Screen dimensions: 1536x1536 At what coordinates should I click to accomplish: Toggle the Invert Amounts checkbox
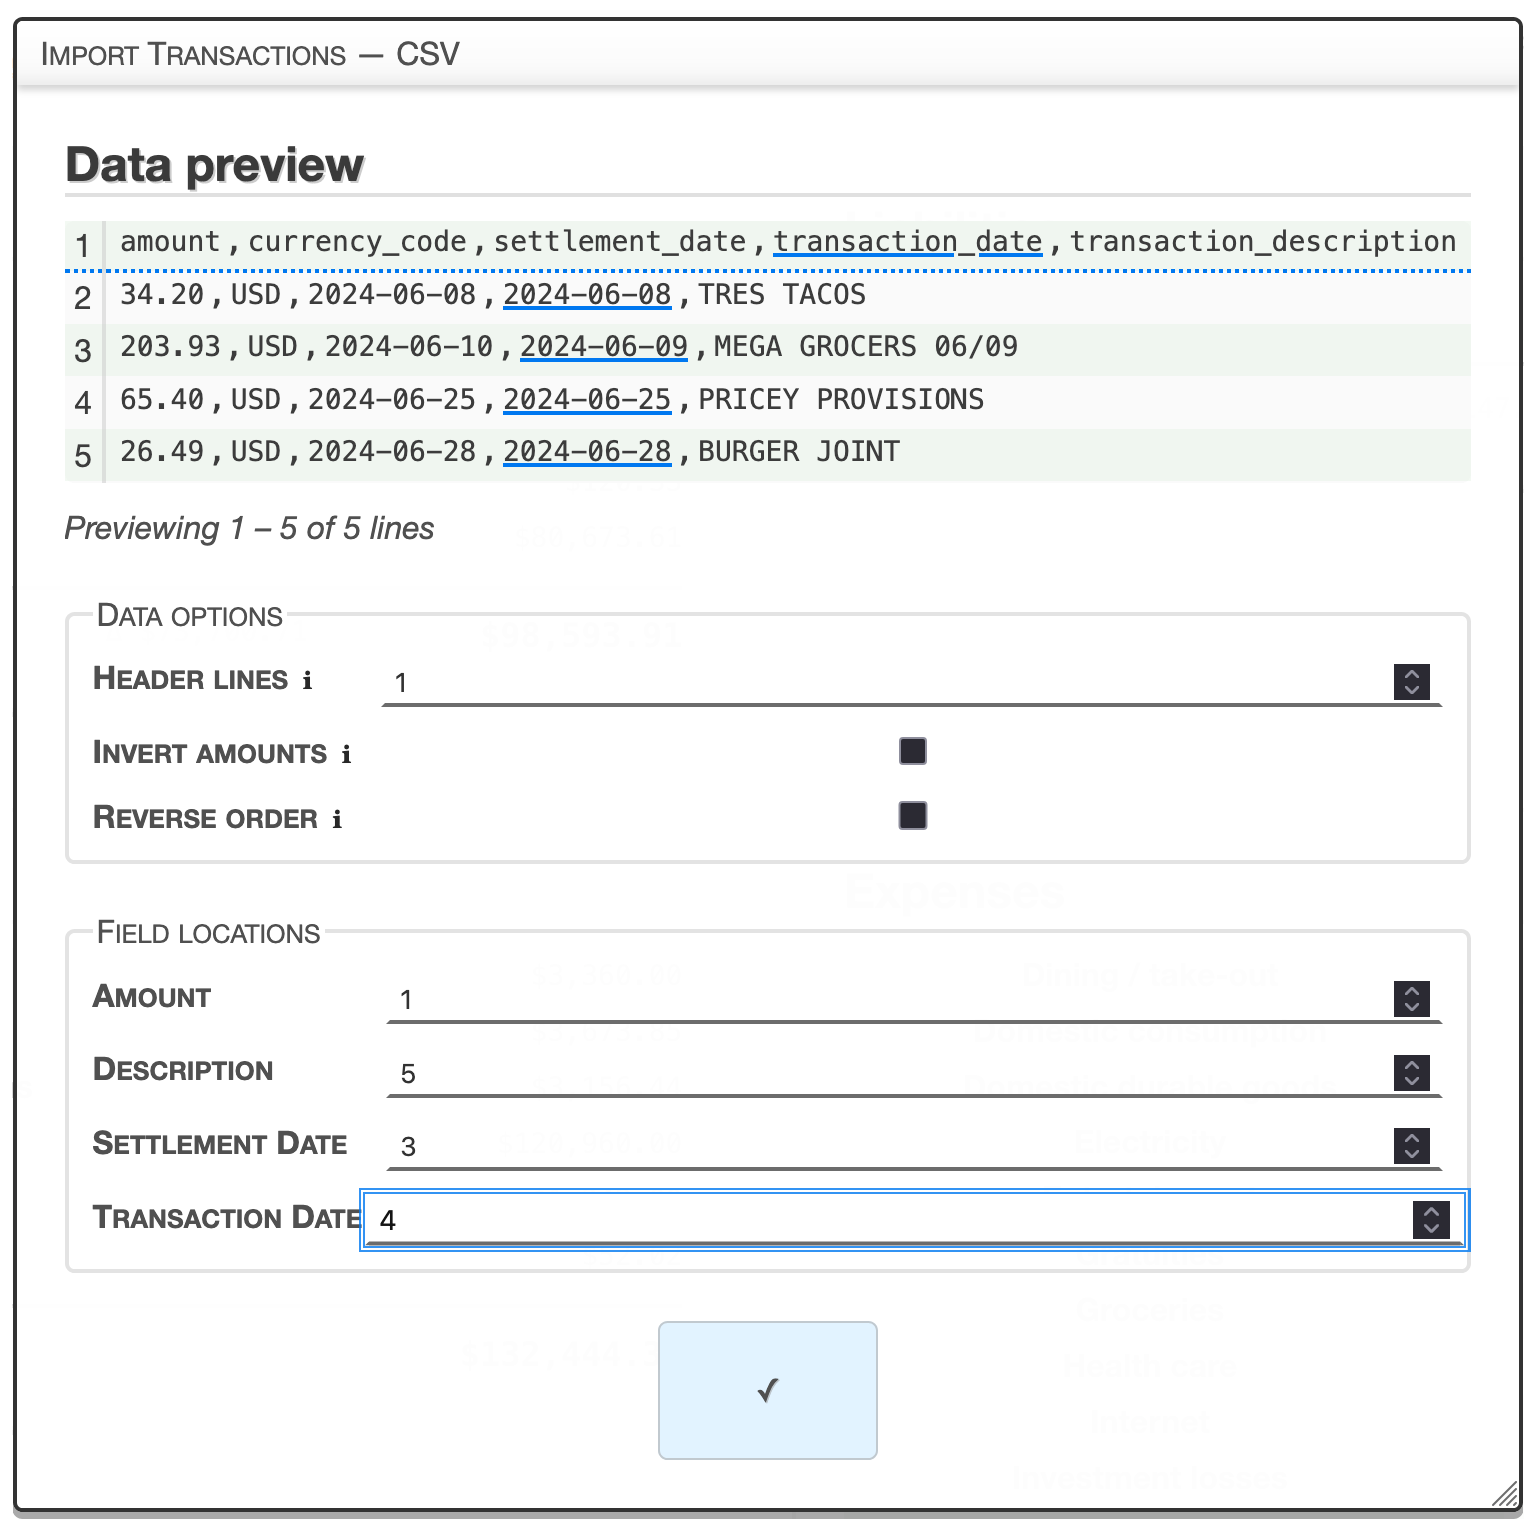pos(912,751)
